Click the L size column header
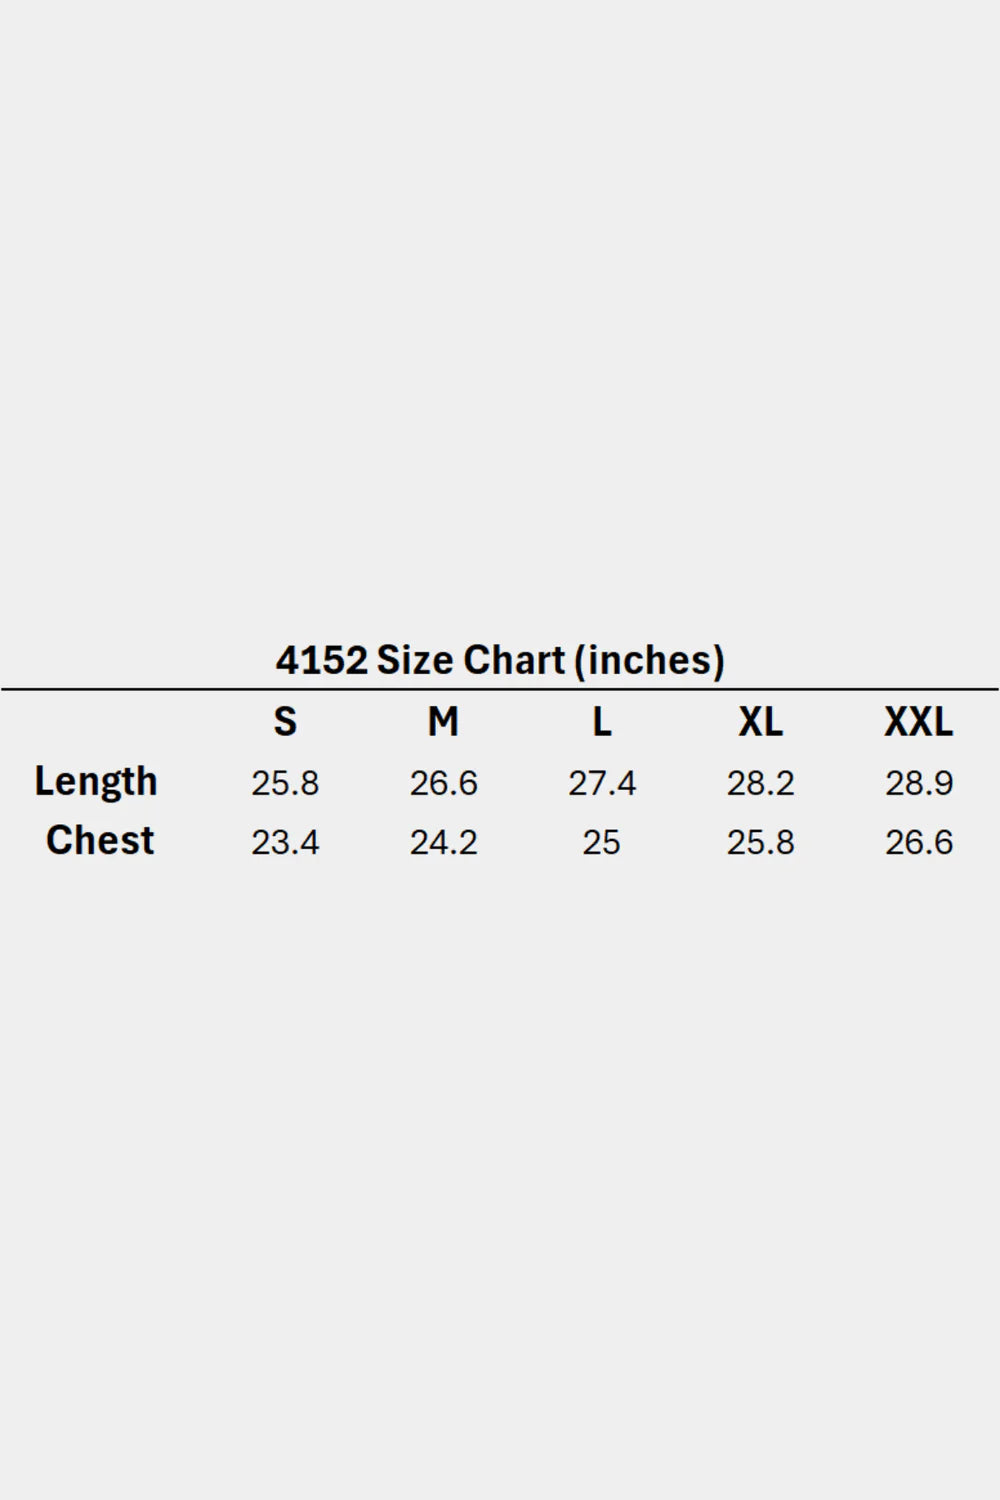Screen dimensions: 1000x1500 (601, 722)
